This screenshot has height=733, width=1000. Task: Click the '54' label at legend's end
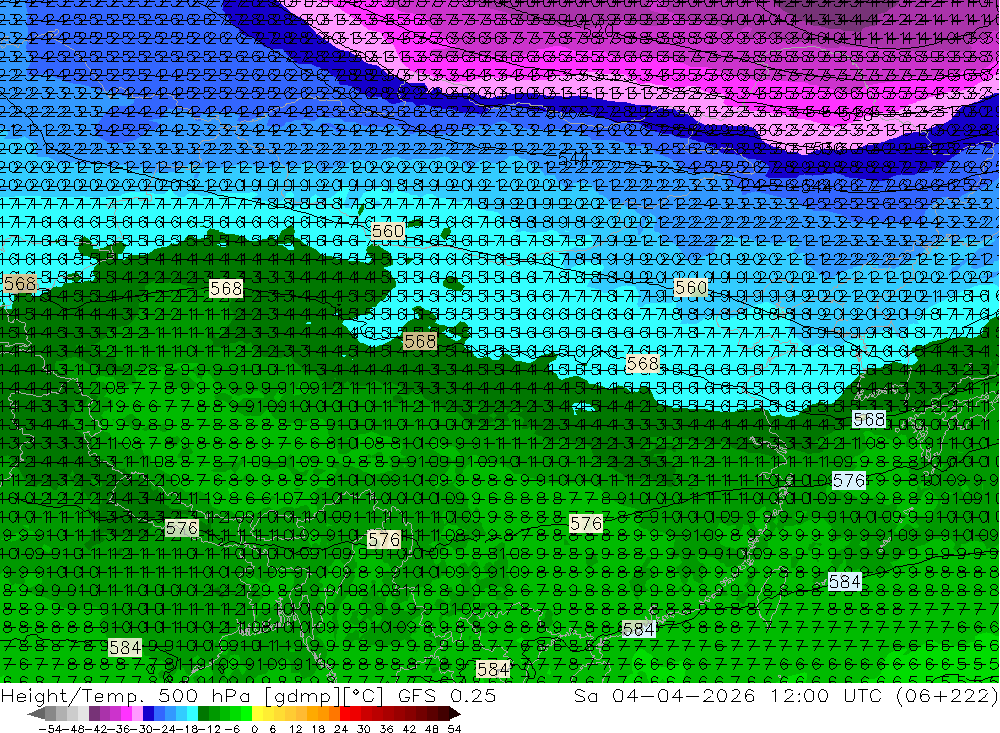coord(454,729)
